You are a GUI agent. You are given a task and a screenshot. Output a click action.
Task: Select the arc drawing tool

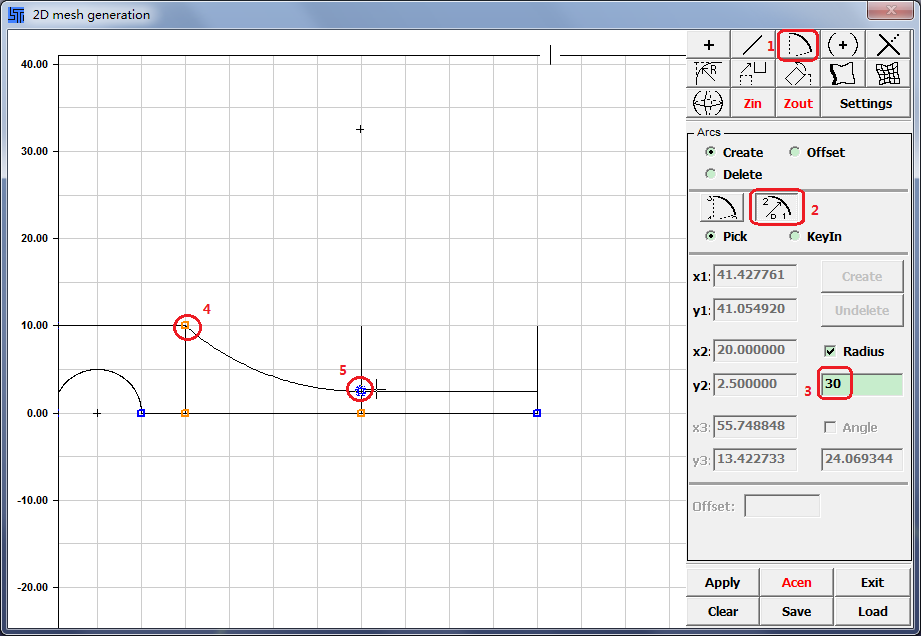click(798, 45)
